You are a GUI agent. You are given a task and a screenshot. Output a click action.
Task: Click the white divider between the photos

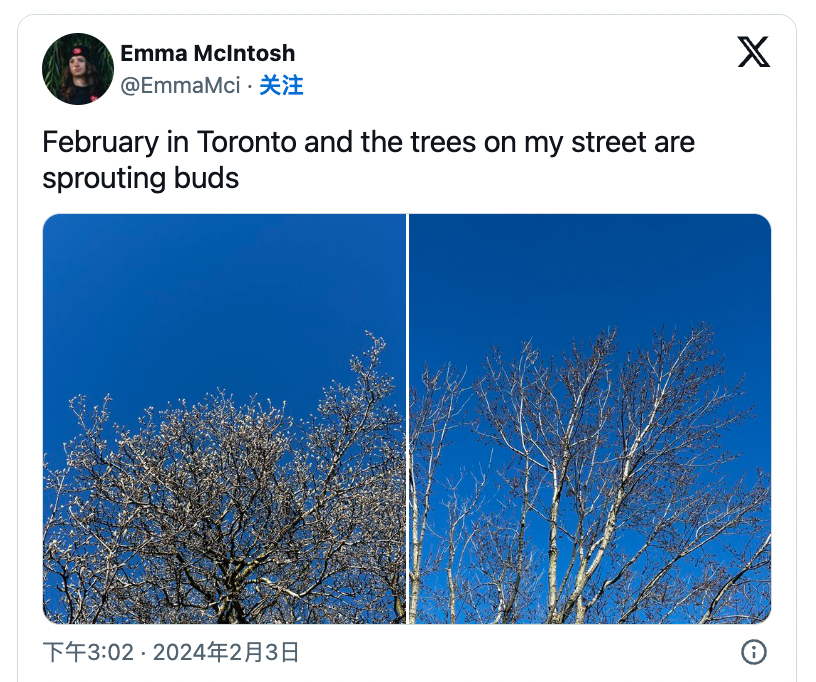407,419
